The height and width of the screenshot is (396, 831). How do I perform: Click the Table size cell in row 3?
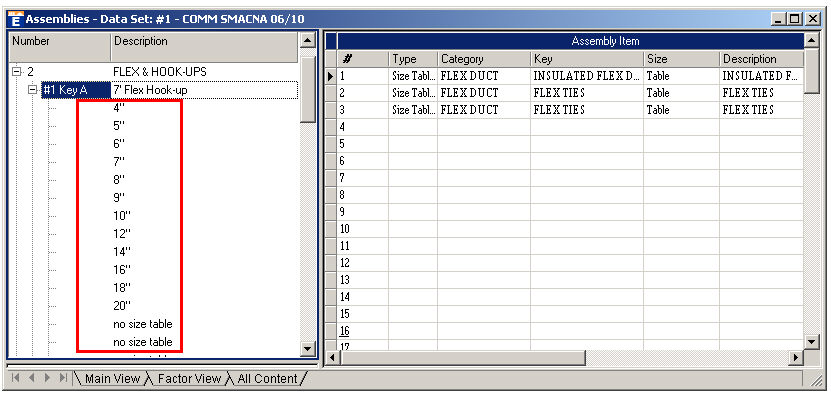point(682,110)
